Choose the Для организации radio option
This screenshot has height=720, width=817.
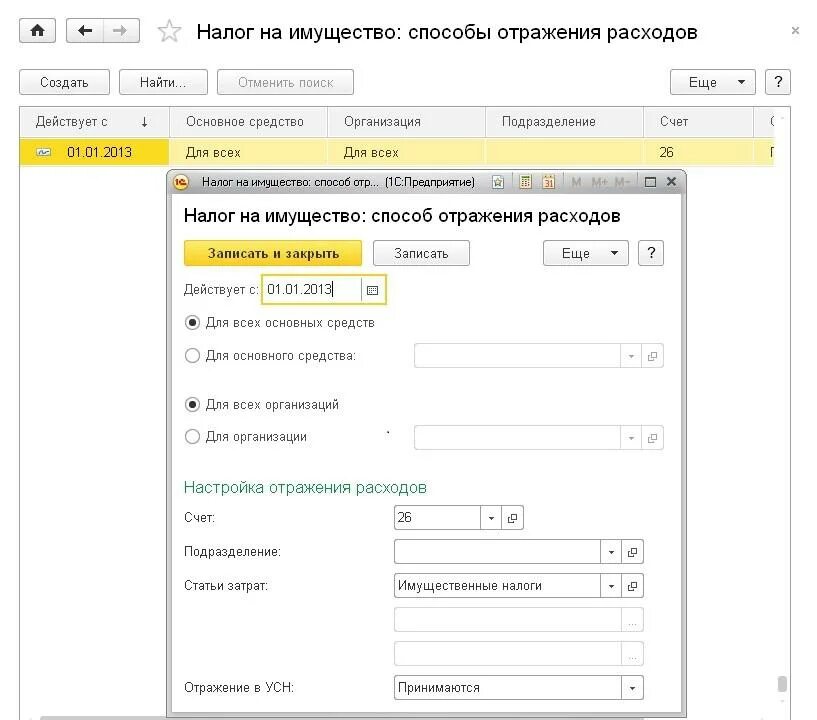click(190, 436)
